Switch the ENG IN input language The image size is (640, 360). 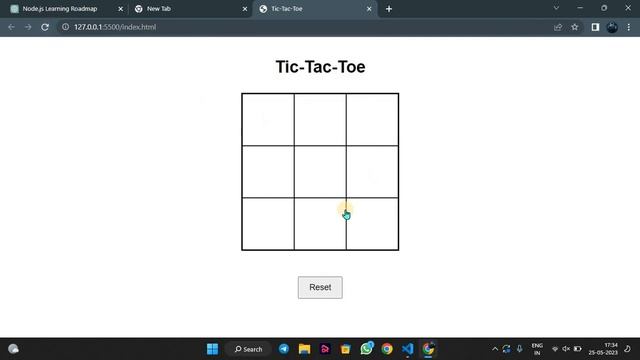(537, 349)
